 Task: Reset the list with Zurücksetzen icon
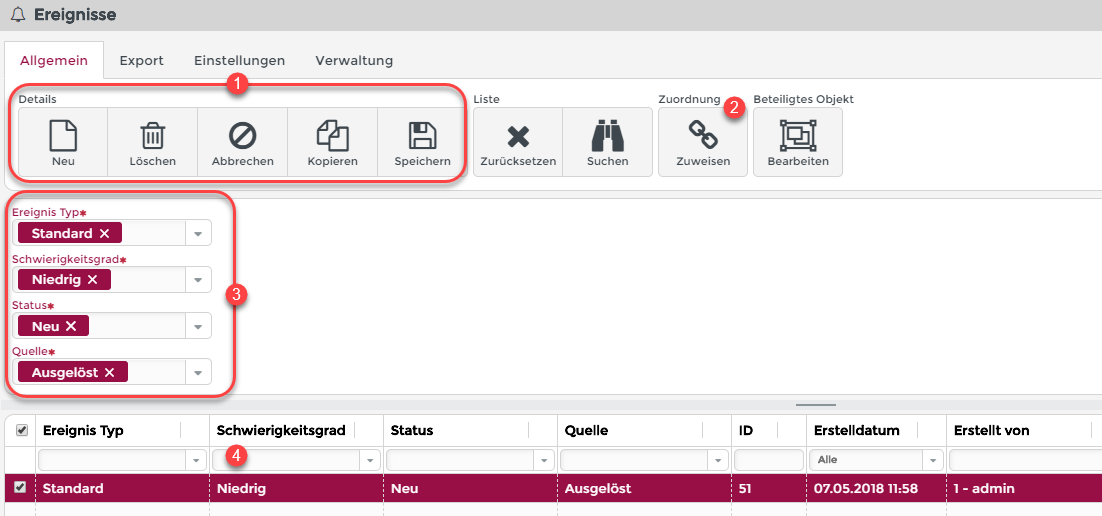pyautogui.click(x=517, y=135)
